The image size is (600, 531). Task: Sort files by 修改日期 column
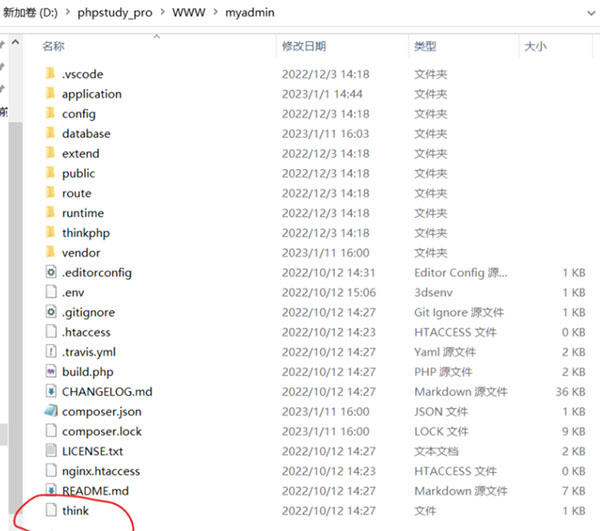point(304,46)
